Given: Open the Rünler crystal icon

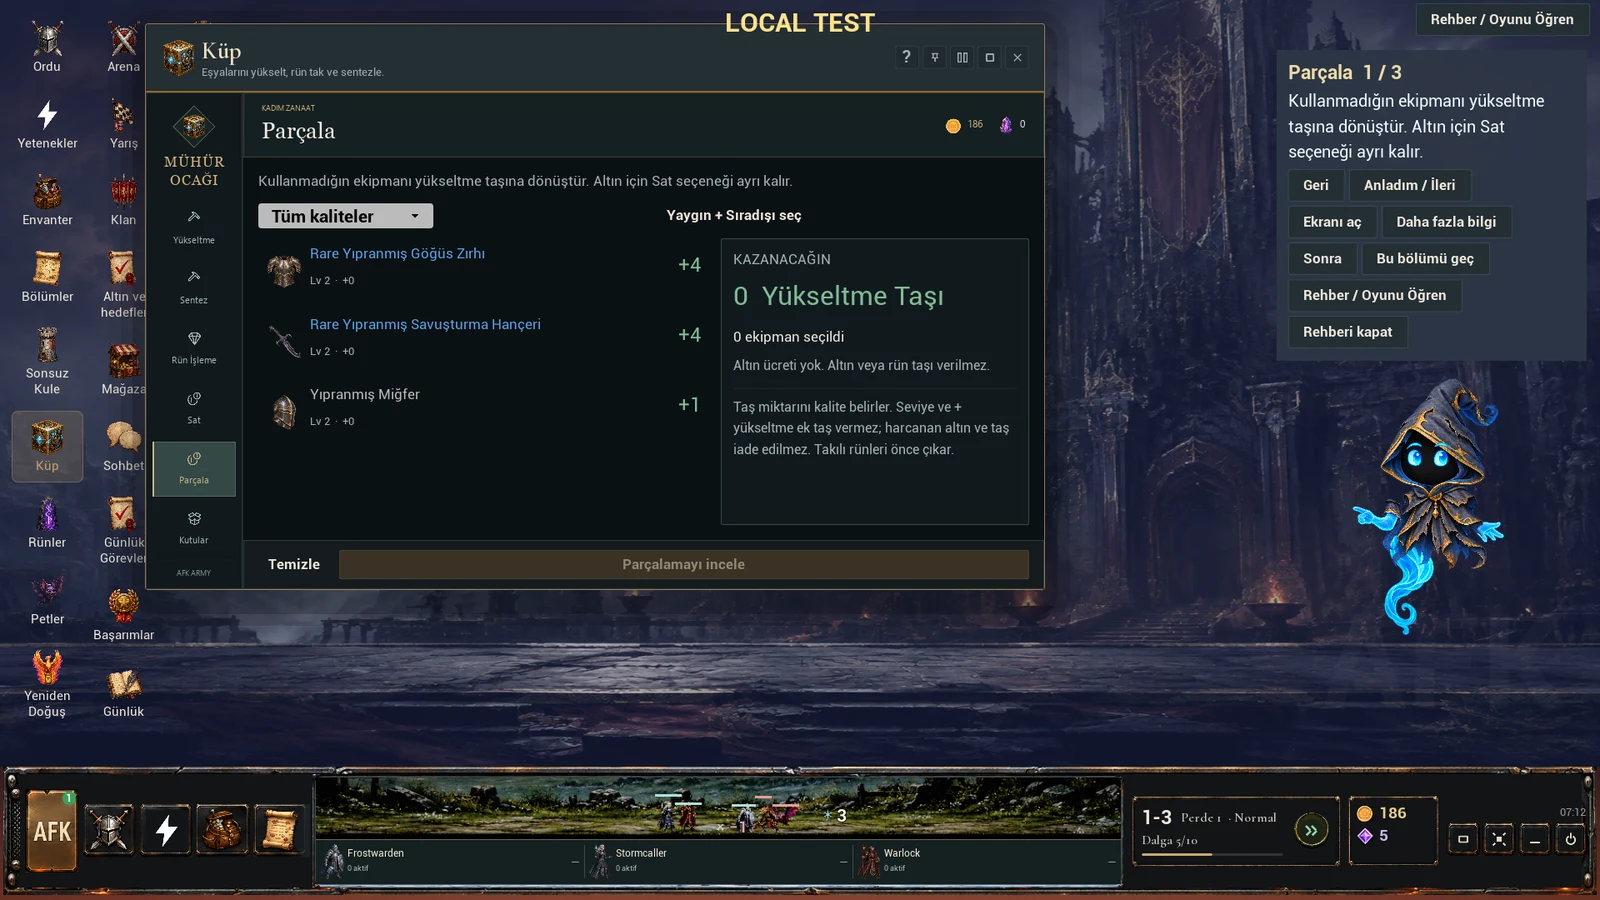Looking at the screenshot, I should click(x=47, y=523).
